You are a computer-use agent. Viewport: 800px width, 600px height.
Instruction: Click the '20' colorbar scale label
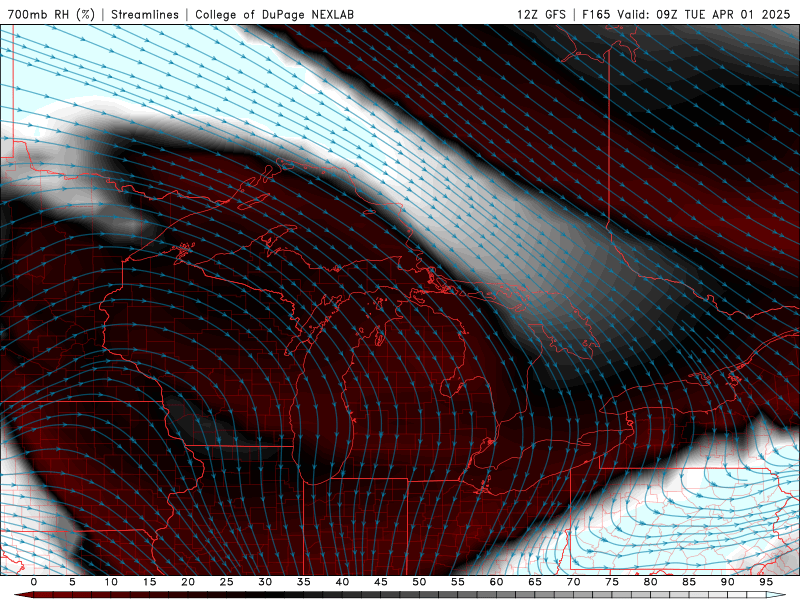188,582
